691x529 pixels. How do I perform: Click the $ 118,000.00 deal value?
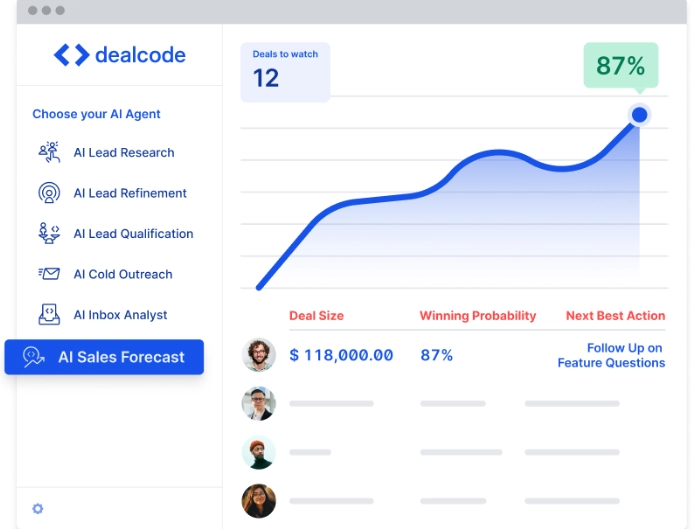[341, 355]
